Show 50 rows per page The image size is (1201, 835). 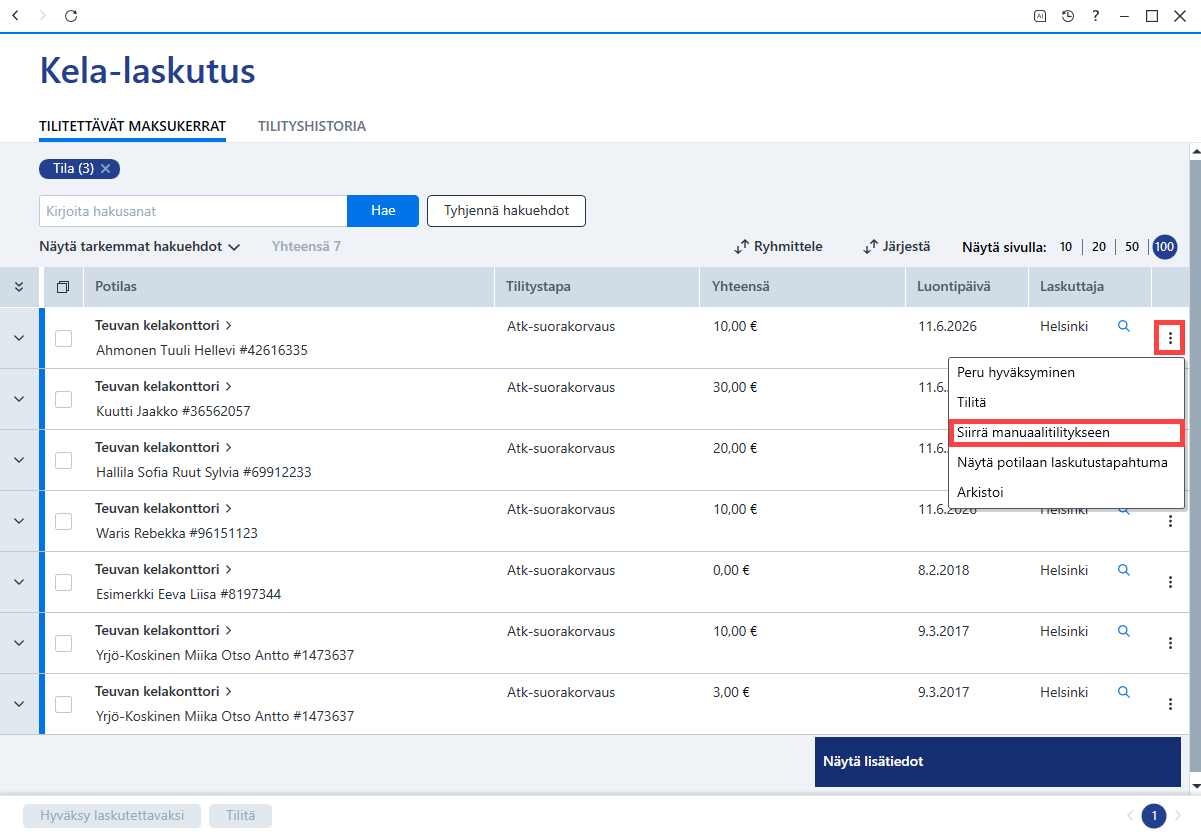coord(1132,247)
